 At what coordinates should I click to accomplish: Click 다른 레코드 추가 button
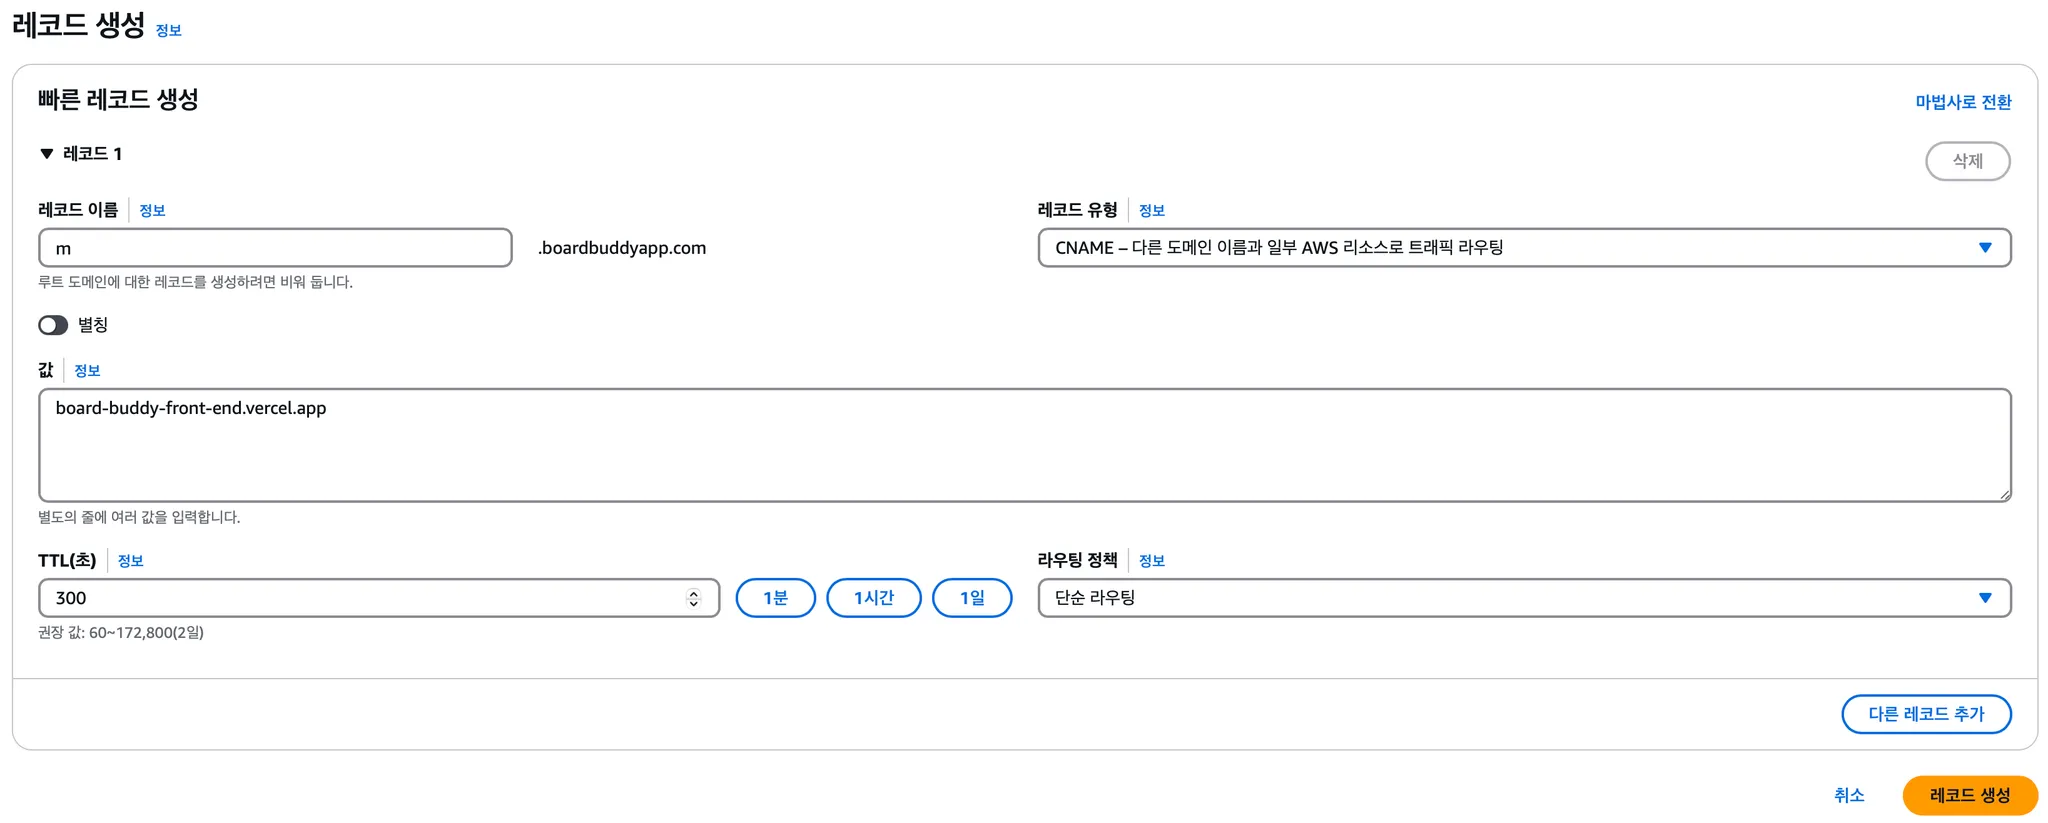1925,714
